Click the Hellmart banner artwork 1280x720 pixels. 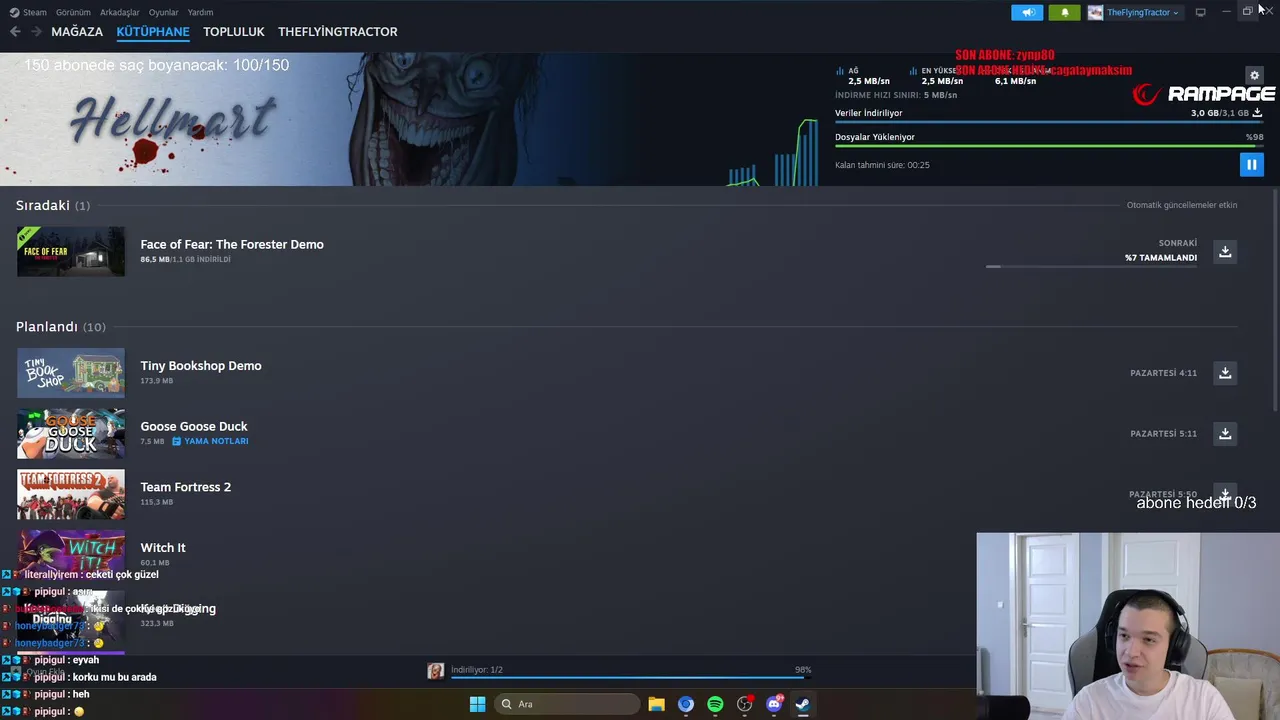(x=300, y=119)
